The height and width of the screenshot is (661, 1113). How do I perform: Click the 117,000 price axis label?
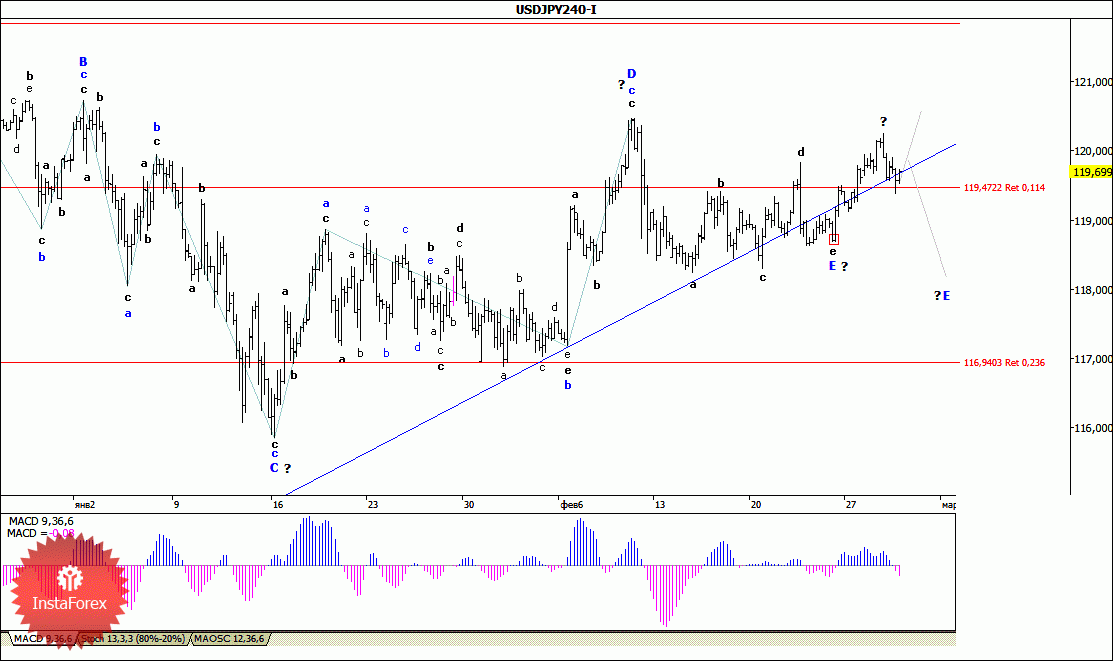[x=1093, y=359]
